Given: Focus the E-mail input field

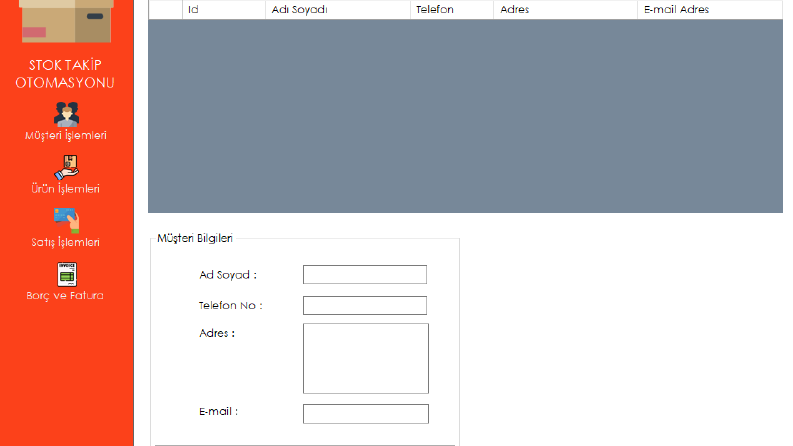Looking at the screenshot, I should [x=366, y=414].
